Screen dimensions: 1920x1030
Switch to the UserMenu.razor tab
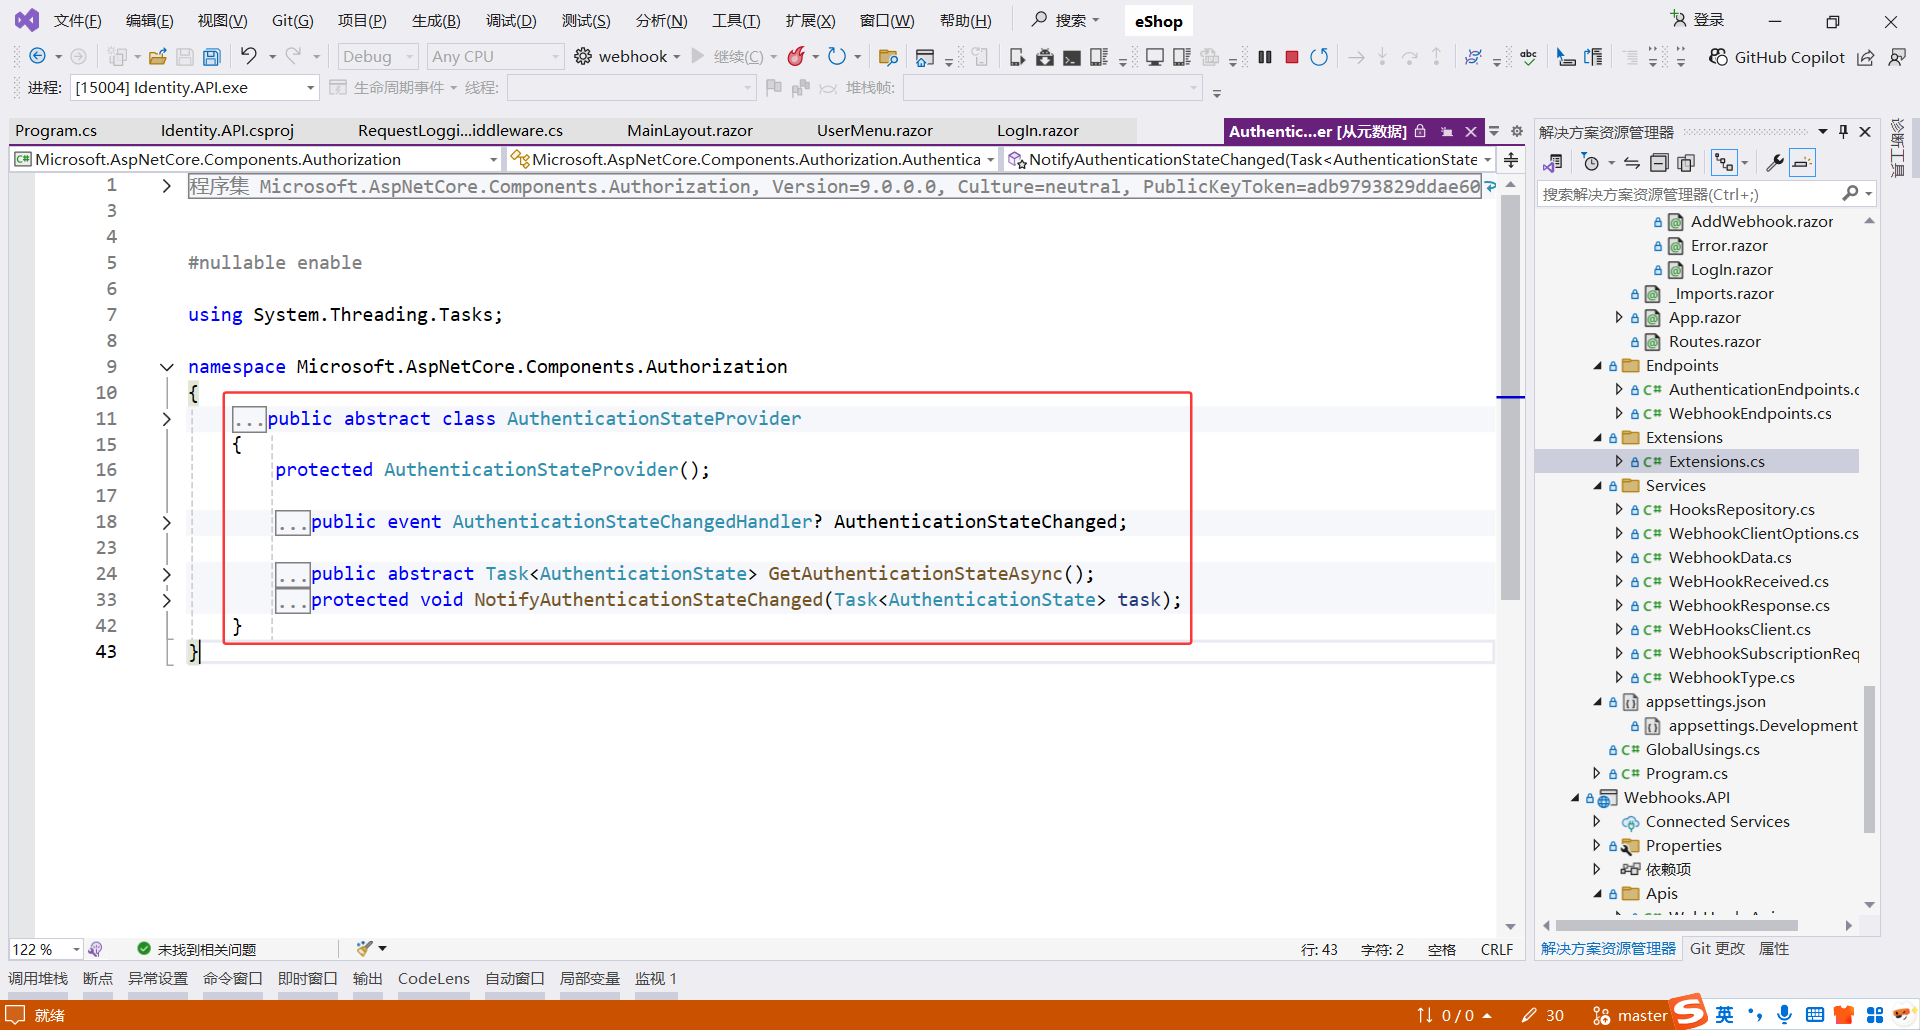pyautogui.click(x=875, y=131)
